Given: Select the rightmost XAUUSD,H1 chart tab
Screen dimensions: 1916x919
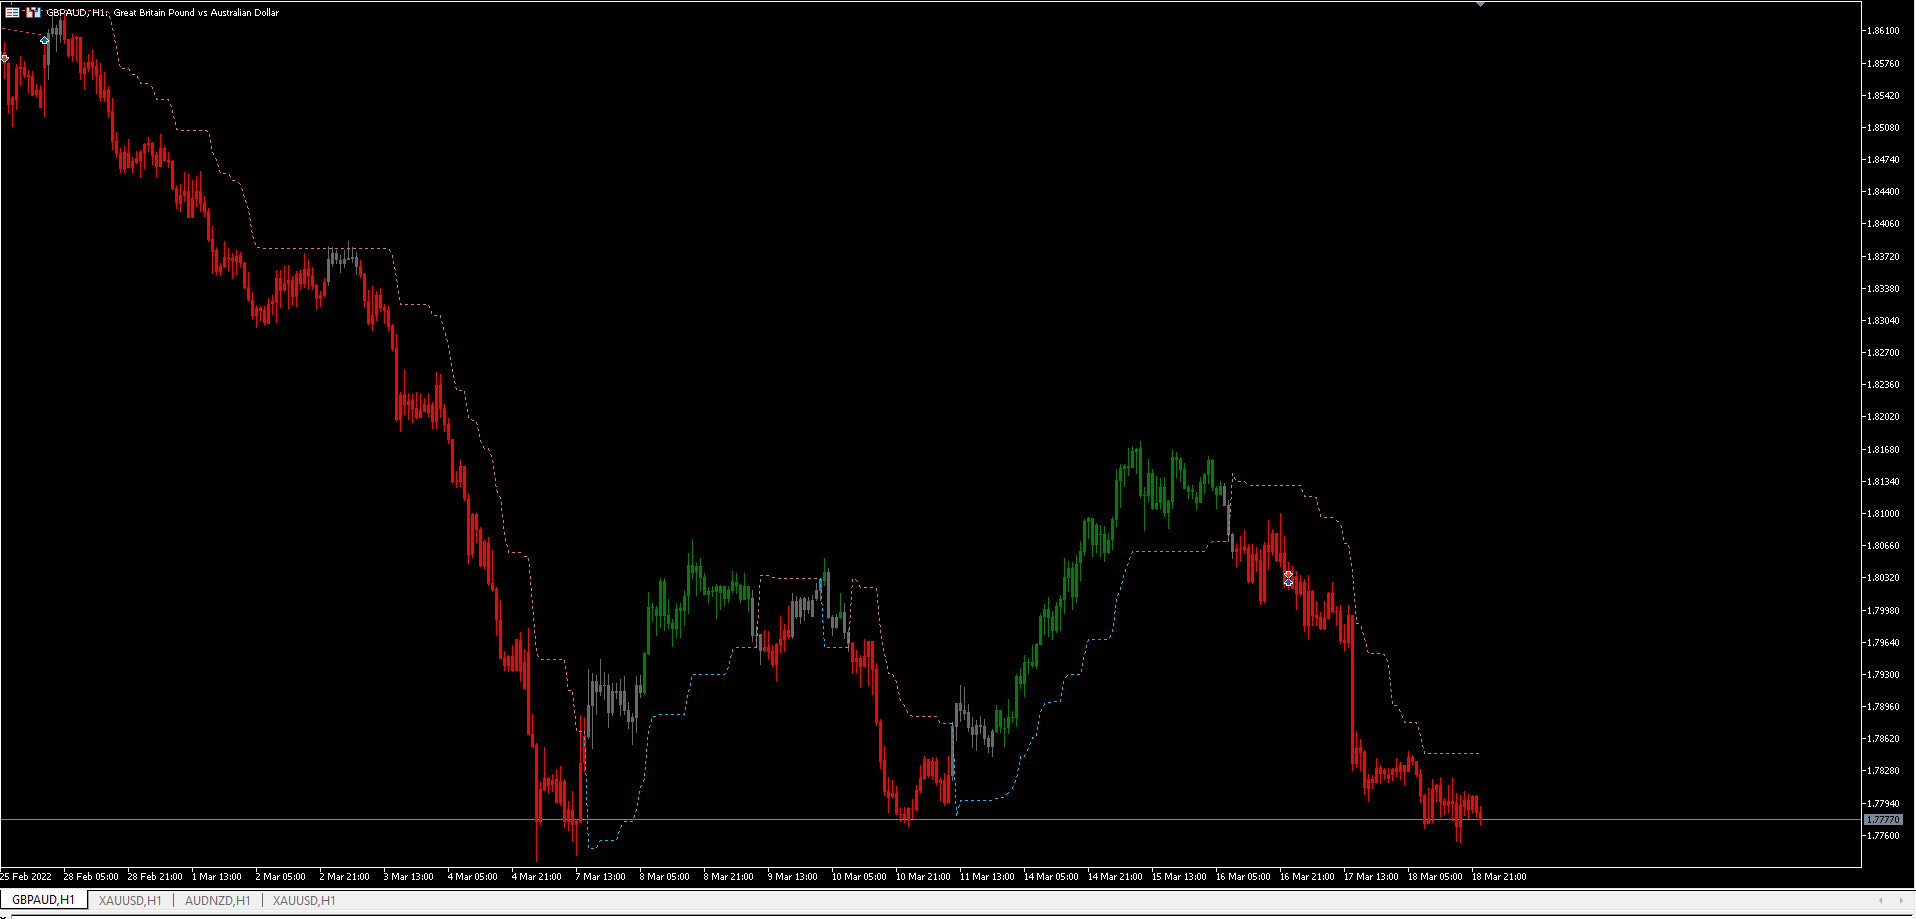Looking at the screenshot, I should 303,899.
